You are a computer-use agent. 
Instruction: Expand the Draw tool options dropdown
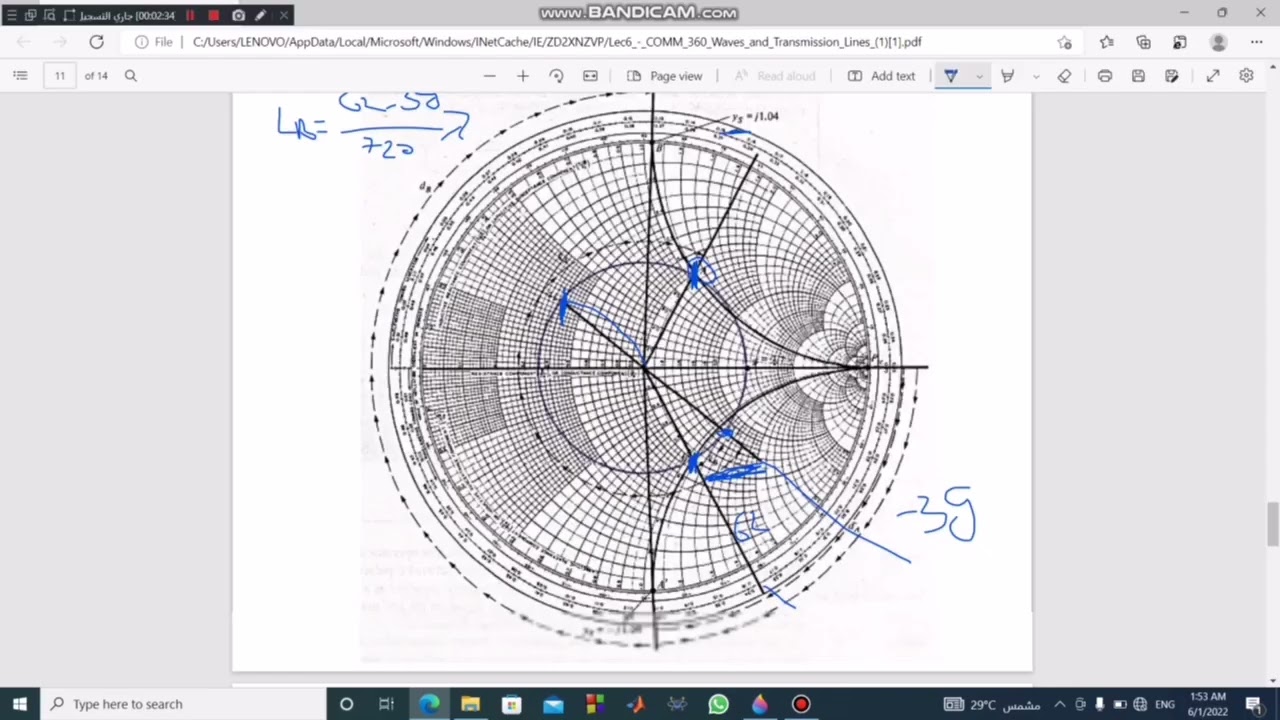click(979, 76)
